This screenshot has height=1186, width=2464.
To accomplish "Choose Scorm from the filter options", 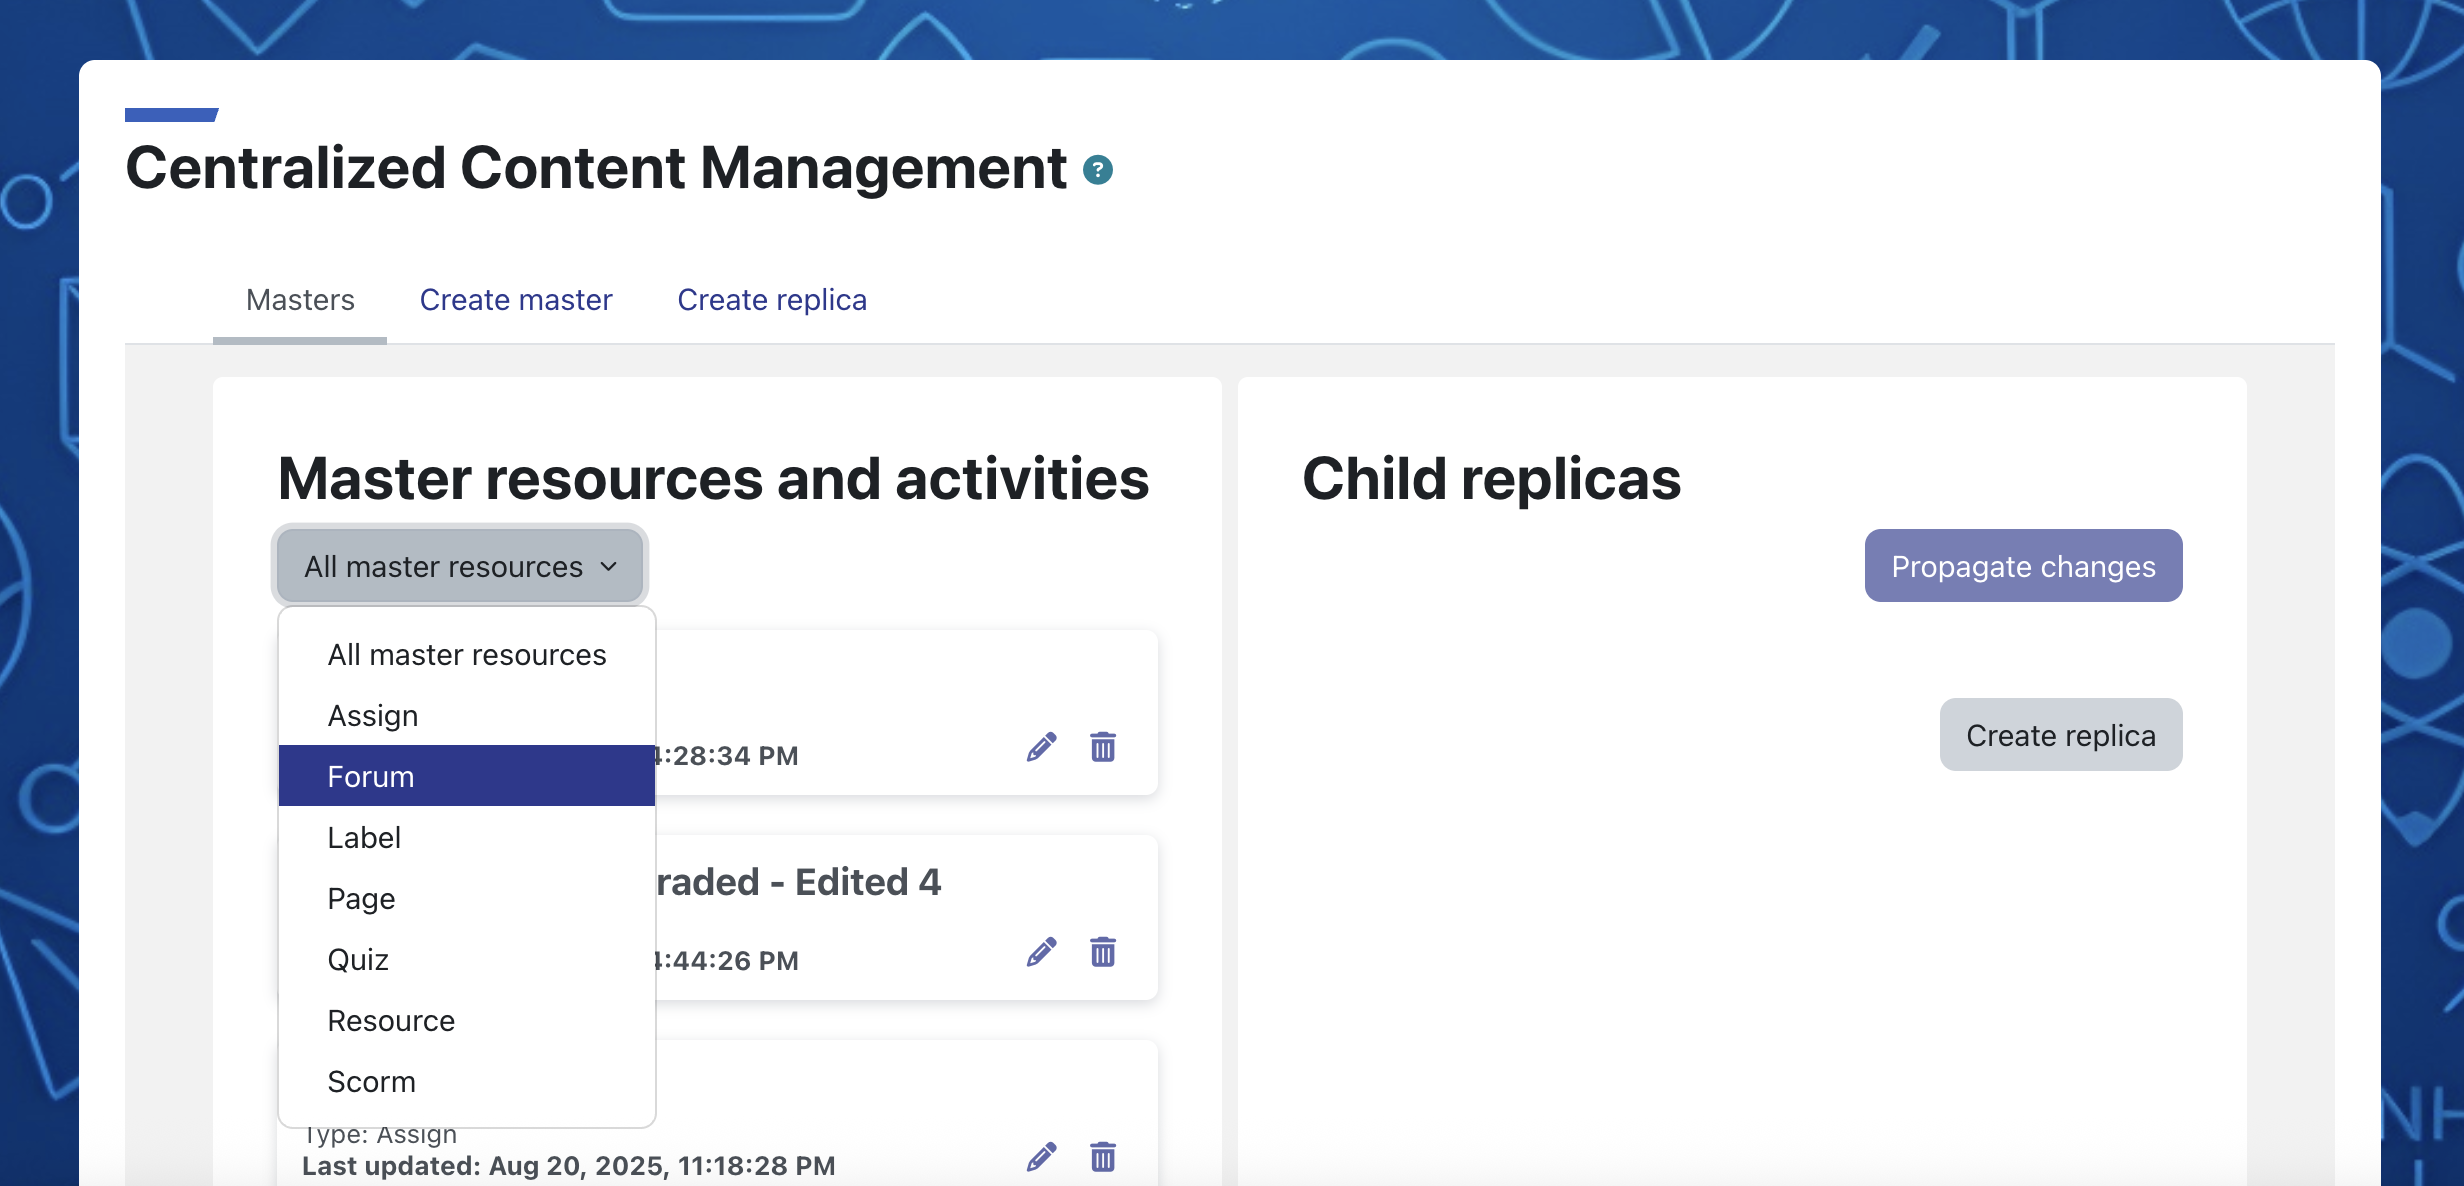I will click(x=467, y=1081).
